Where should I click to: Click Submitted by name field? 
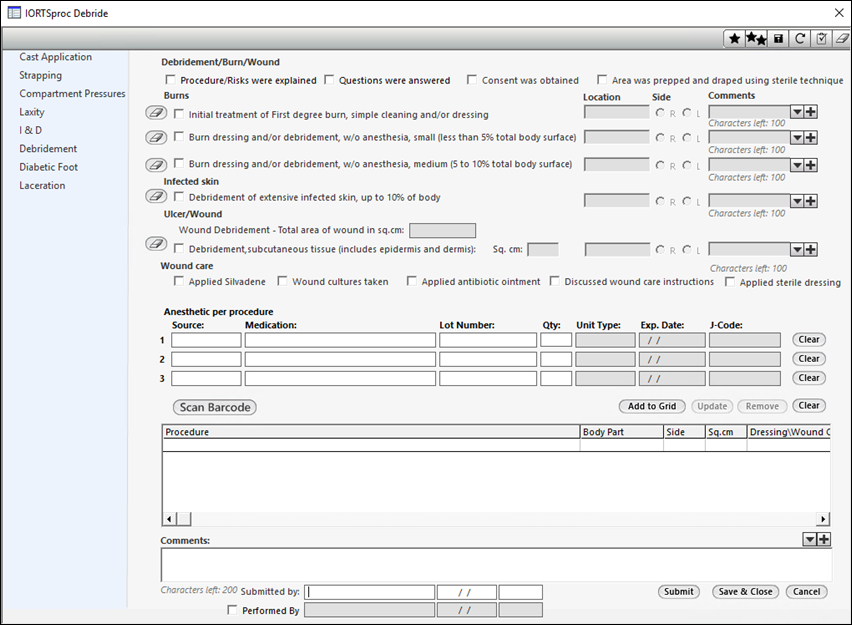pos(369,592)
